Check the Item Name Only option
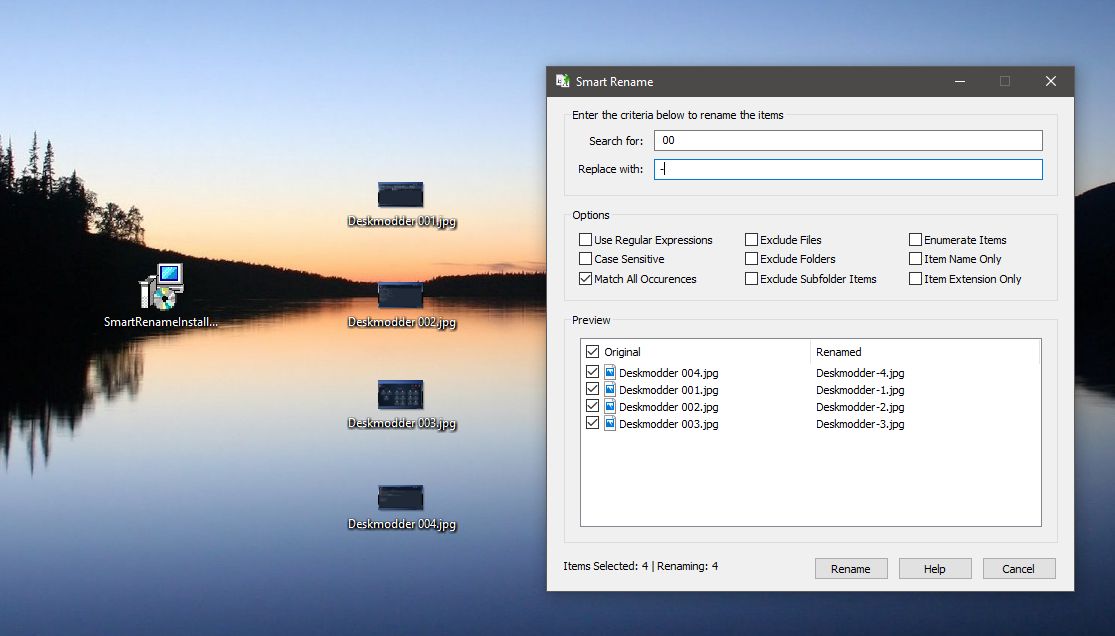Image resolution: width=1115 pixels, height=636 pixels. pos(915,259)
